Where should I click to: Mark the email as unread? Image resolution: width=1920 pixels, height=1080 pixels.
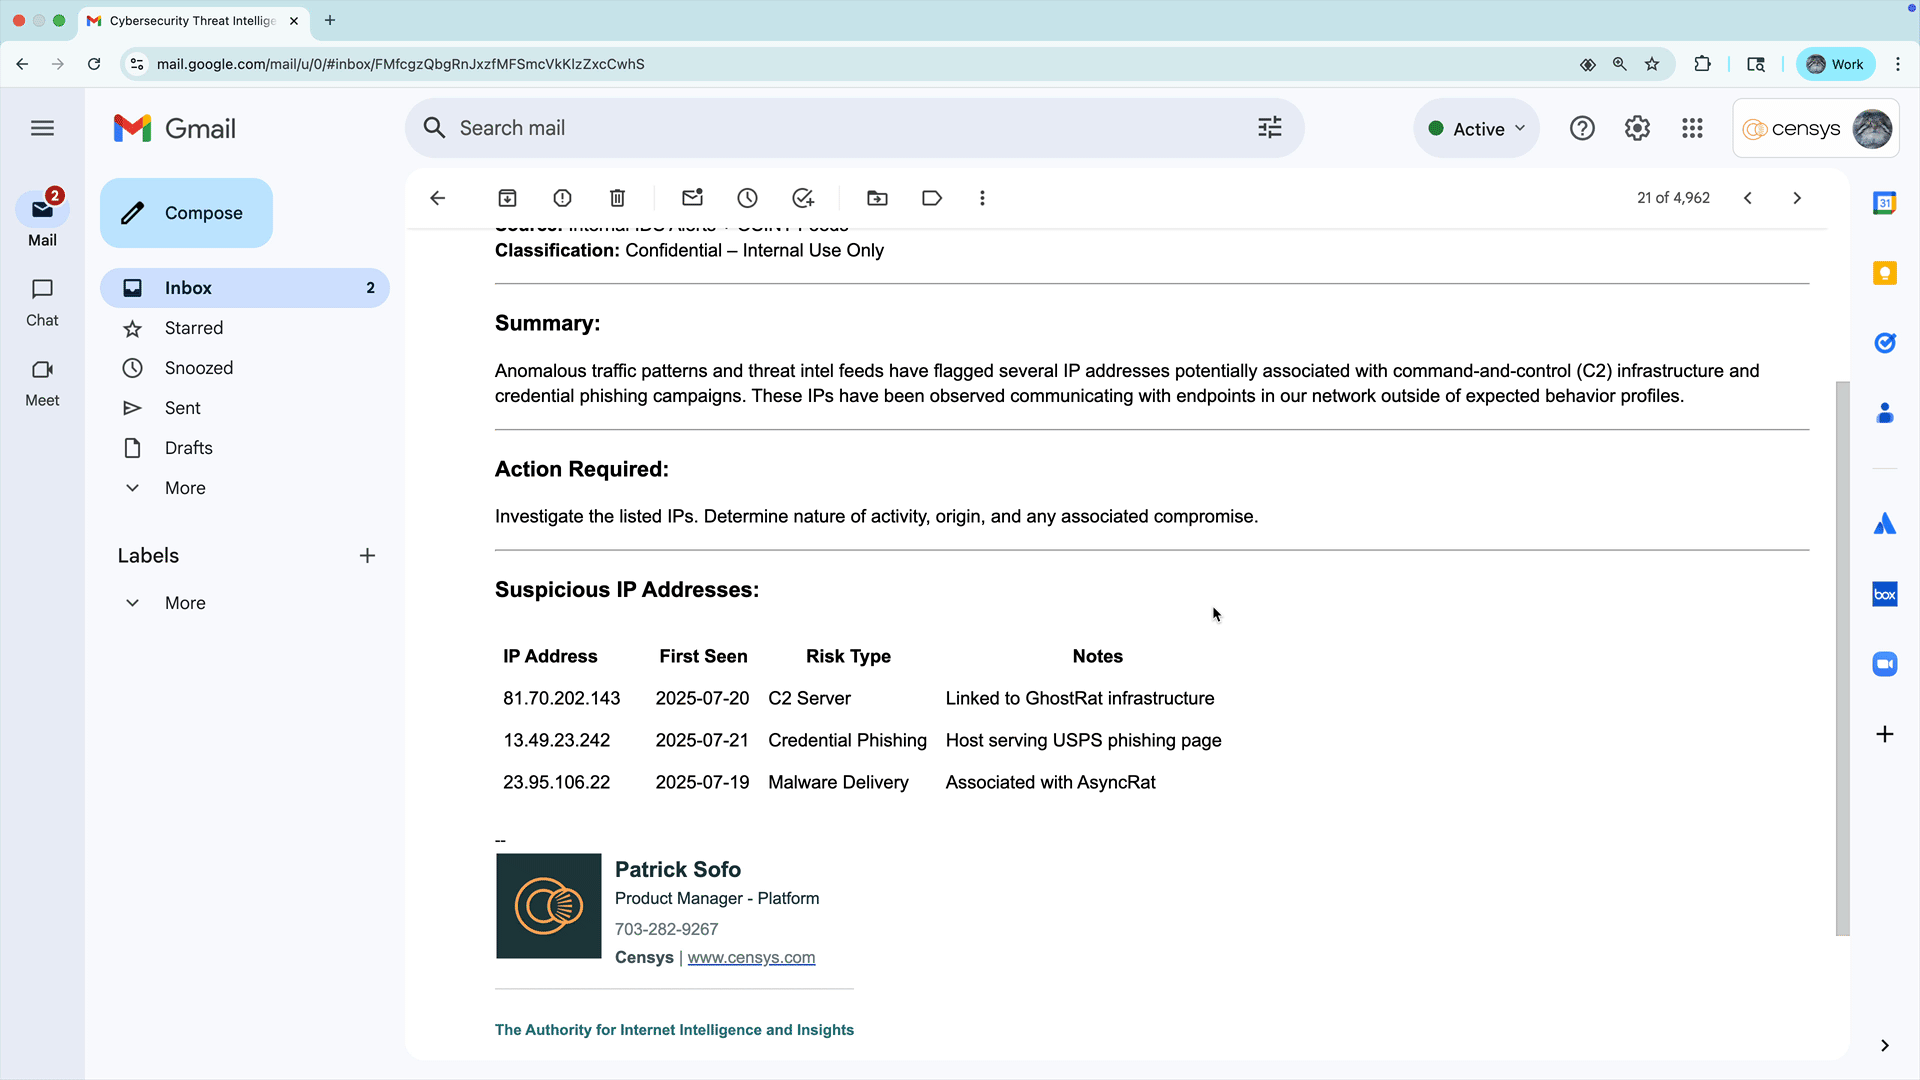692,198
